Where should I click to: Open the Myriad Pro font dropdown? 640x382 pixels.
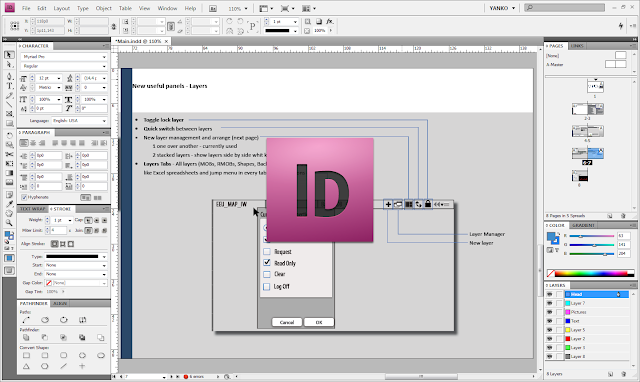click(64, 57)
